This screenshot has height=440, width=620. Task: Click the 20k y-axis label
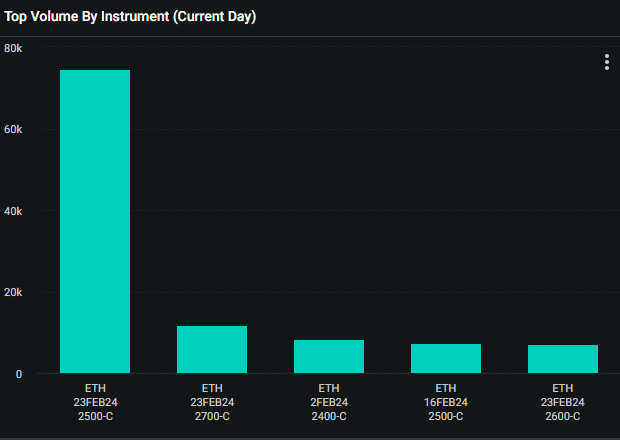click(14, 293)
